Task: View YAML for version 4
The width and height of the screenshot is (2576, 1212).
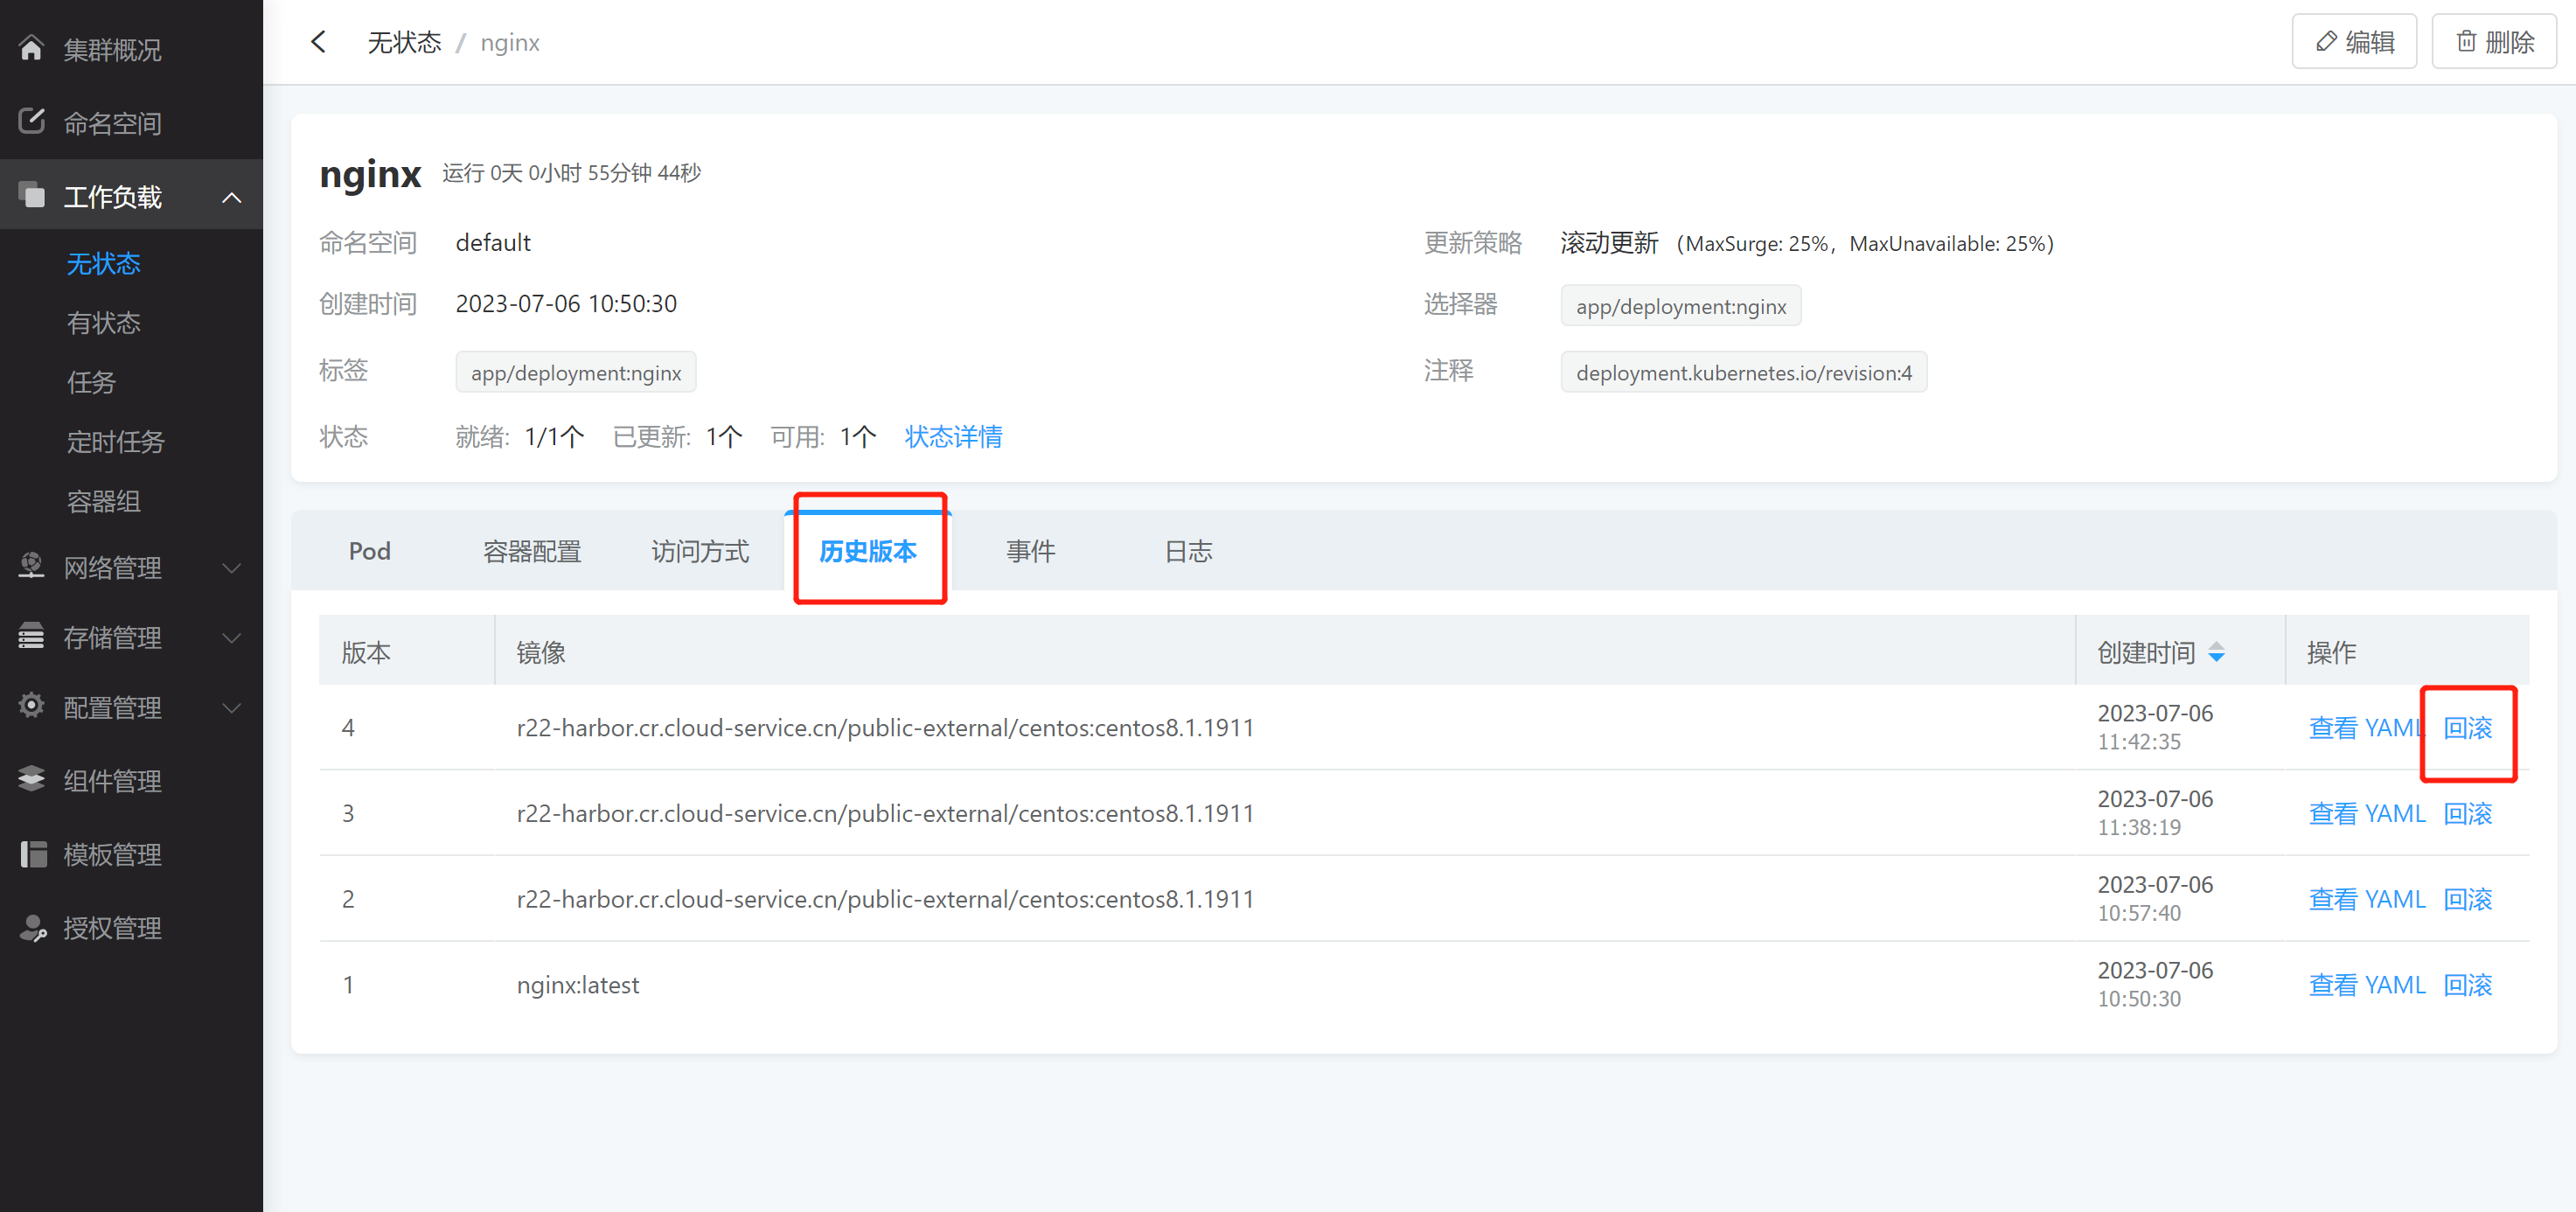Action: coord(2366,728)
